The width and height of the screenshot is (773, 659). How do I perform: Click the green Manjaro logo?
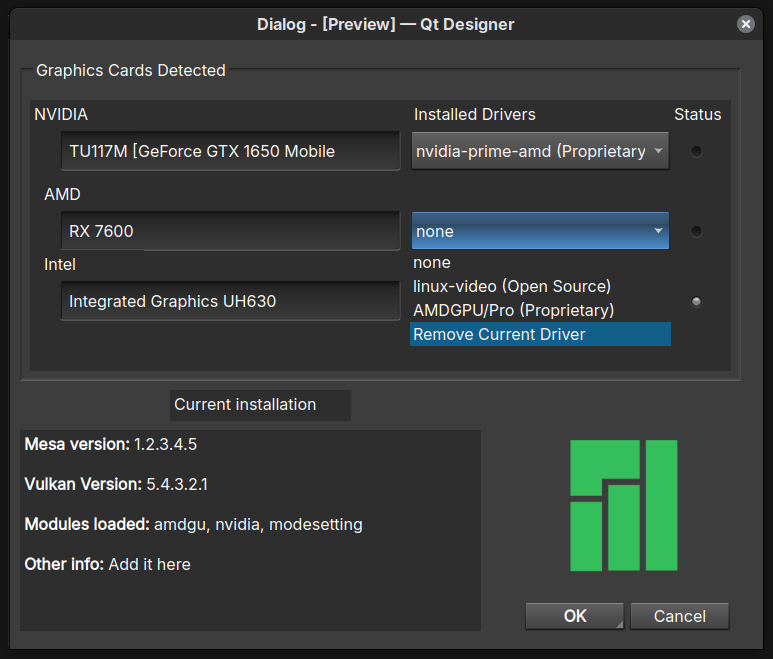pos(623,504)
